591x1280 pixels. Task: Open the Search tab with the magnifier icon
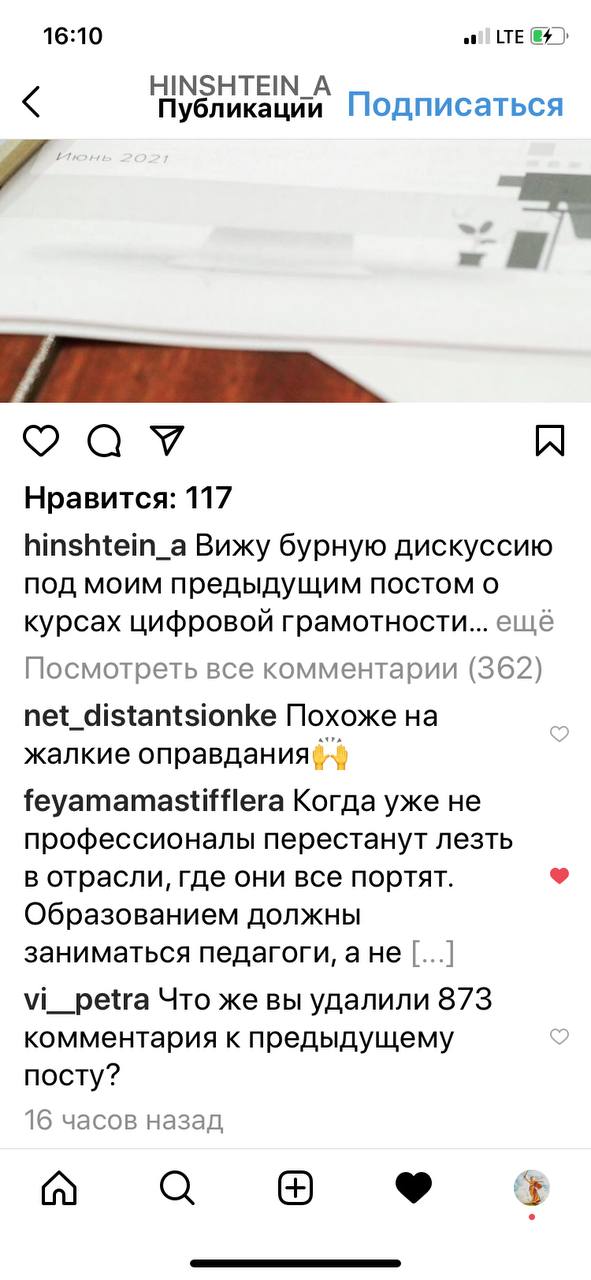[177, 1188]
